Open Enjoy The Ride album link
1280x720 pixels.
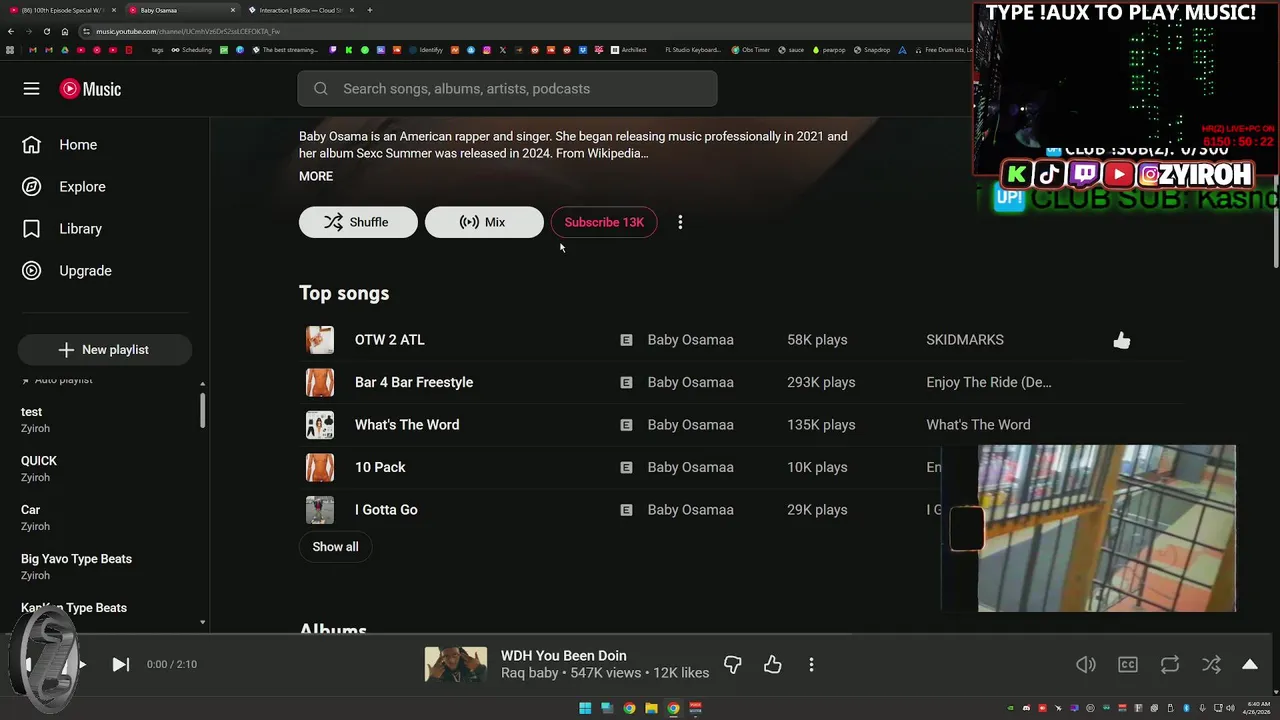[989, 382]
